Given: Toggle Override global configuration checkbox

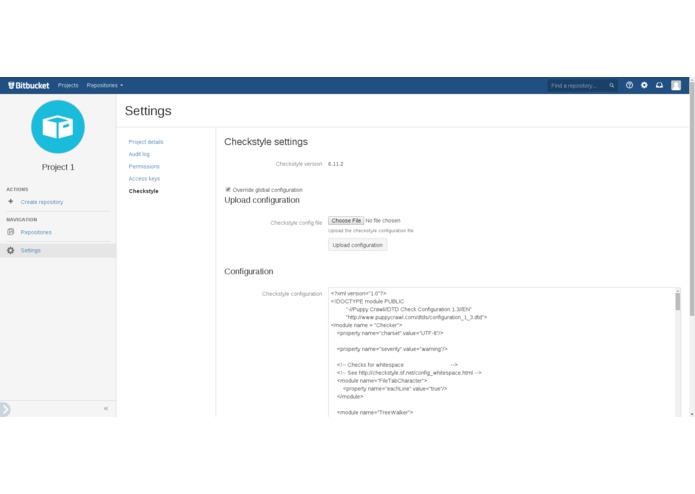Looking at the screenshot, I should tap(228, 190).
